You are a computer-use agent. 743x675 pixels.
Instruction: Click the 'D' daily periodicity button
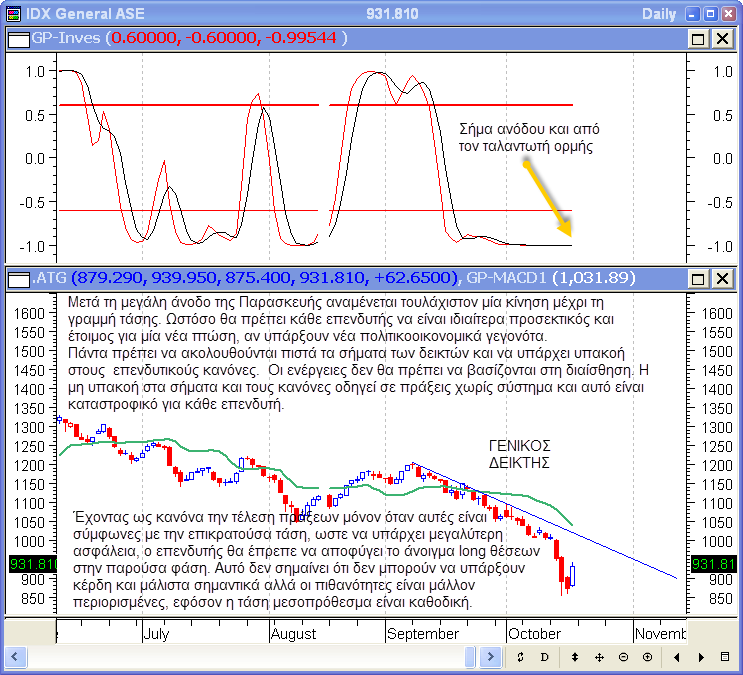click(x=545, y=657)
